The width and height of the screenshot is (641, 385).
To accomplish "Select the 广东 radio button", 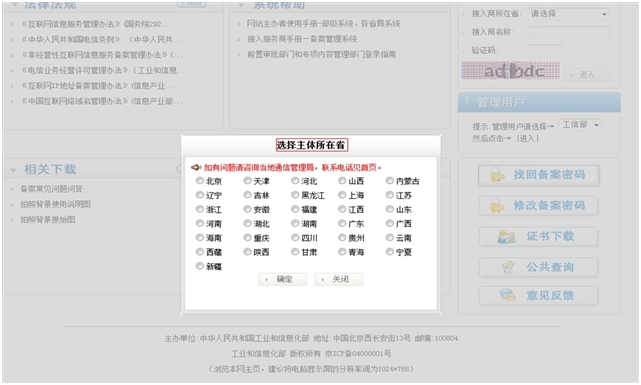I will 342,223.
